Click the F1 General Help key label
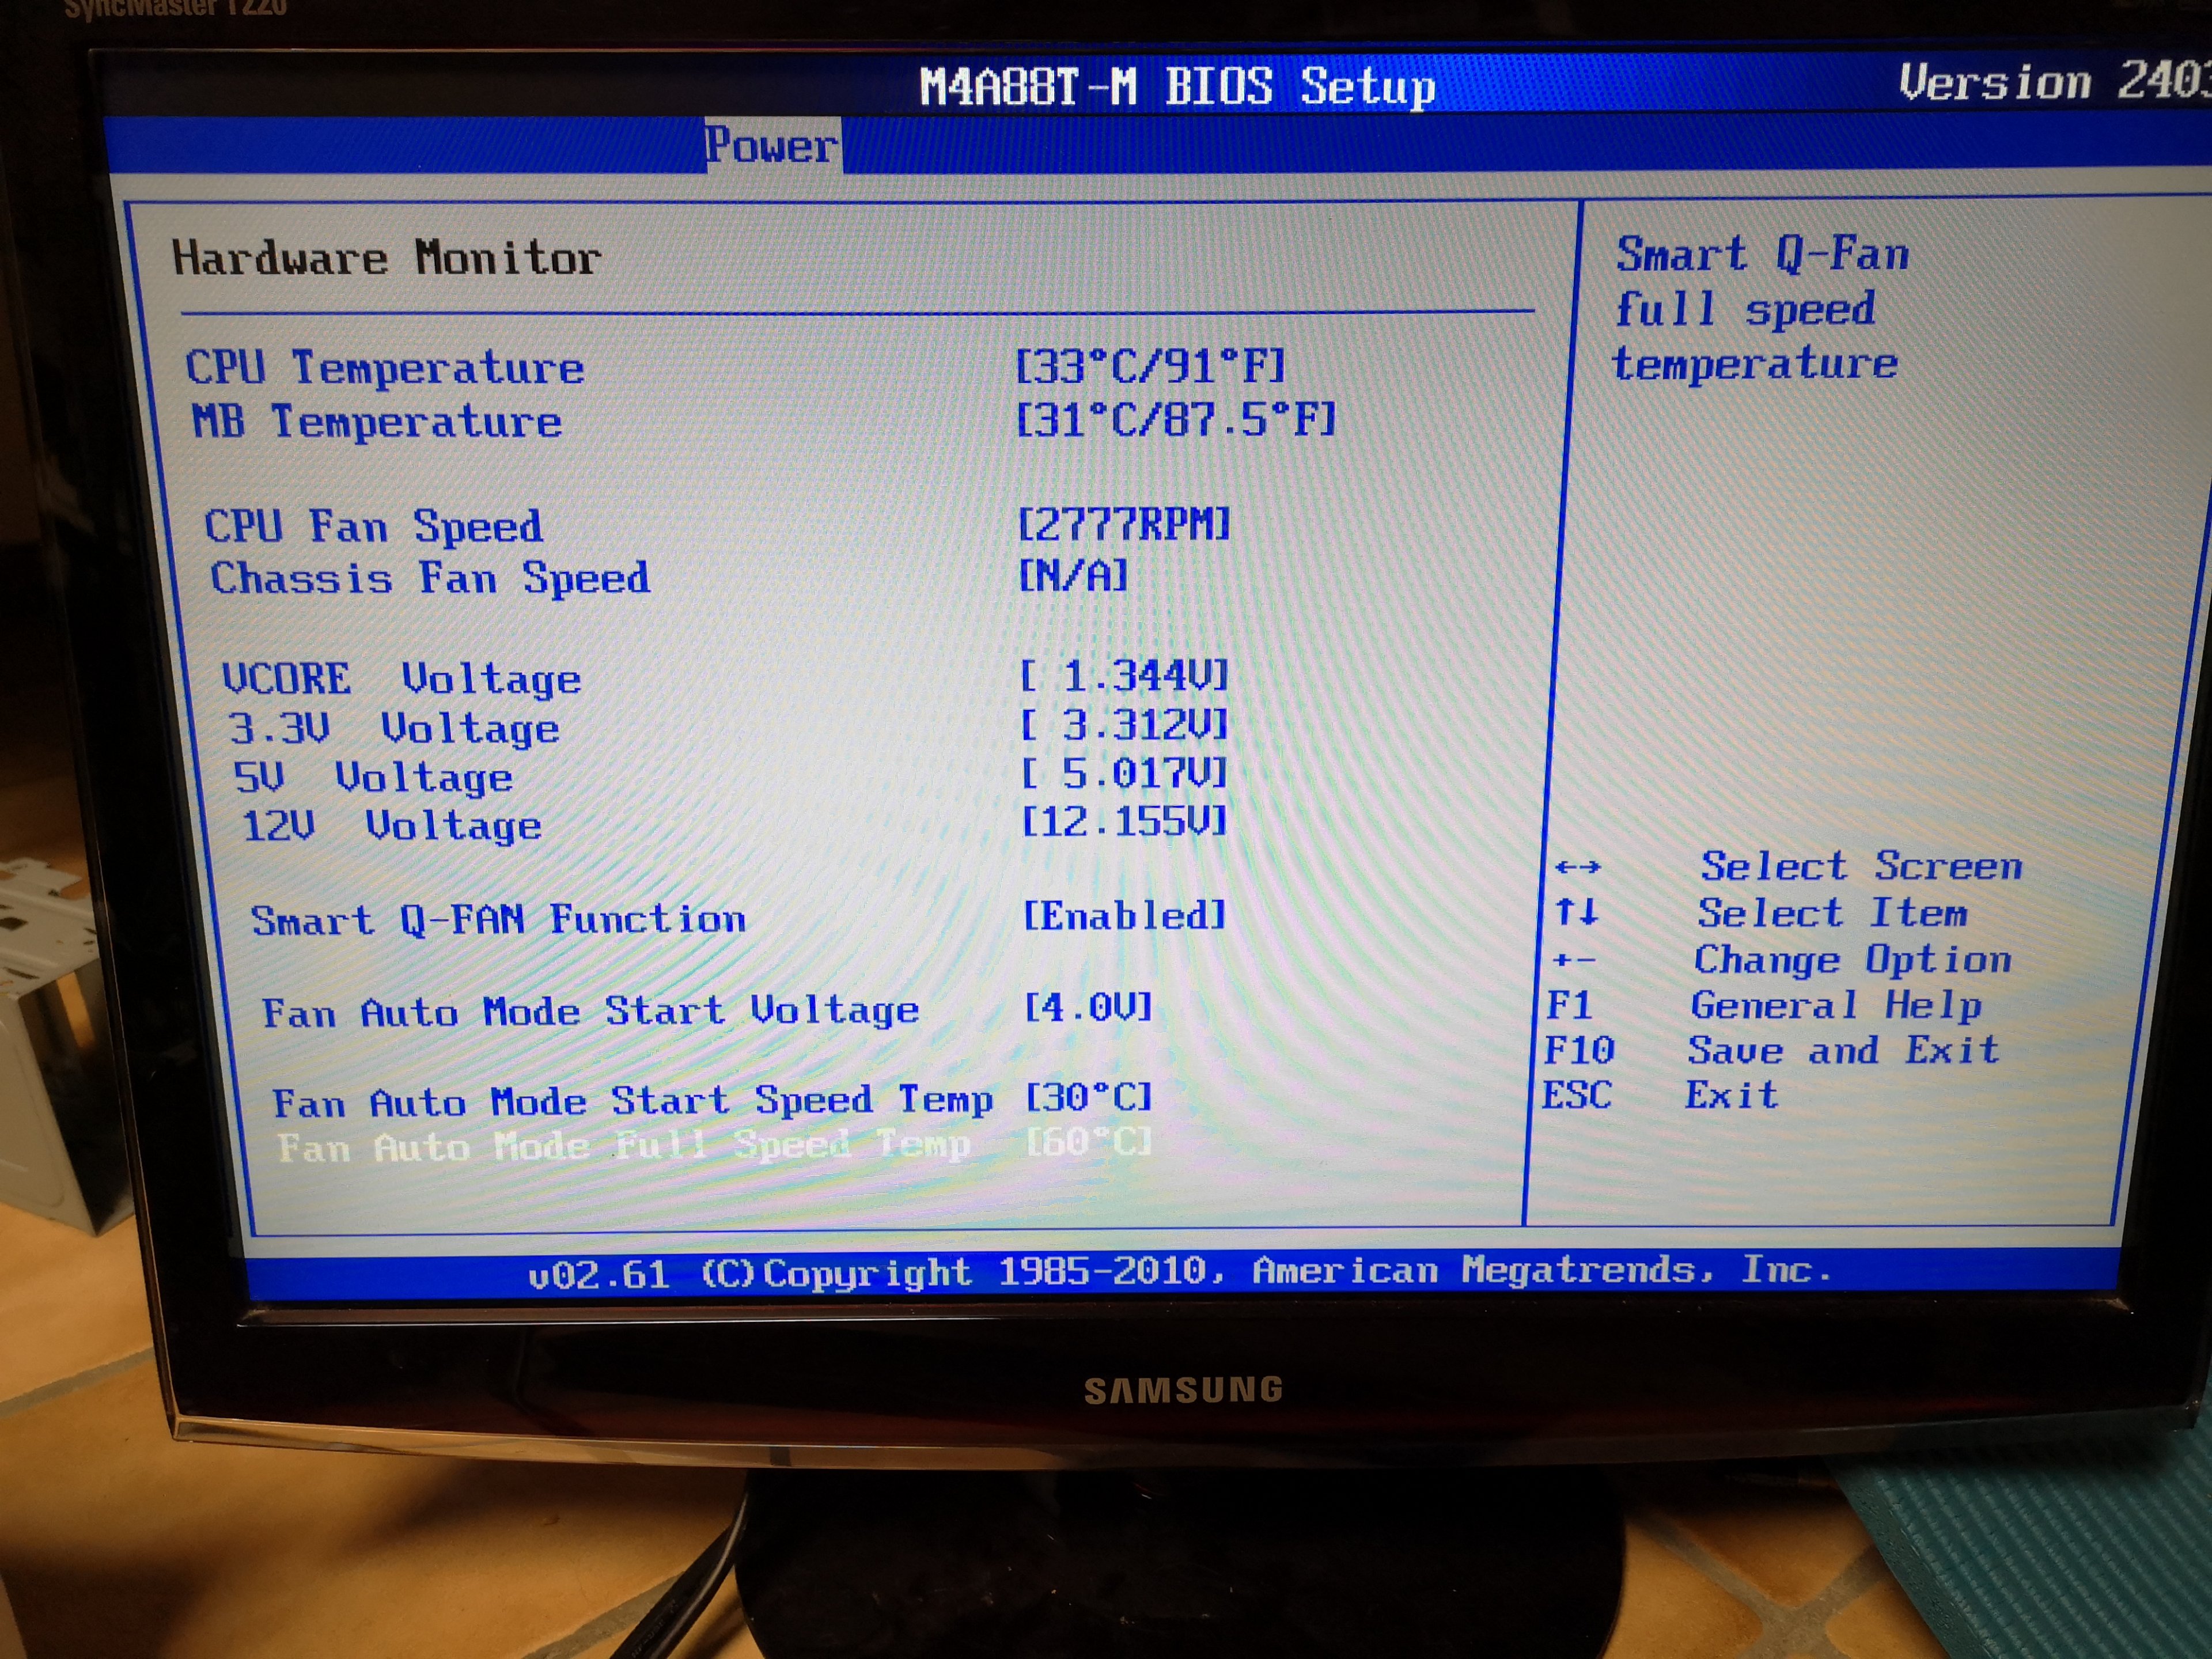 coord(1568,1005)
